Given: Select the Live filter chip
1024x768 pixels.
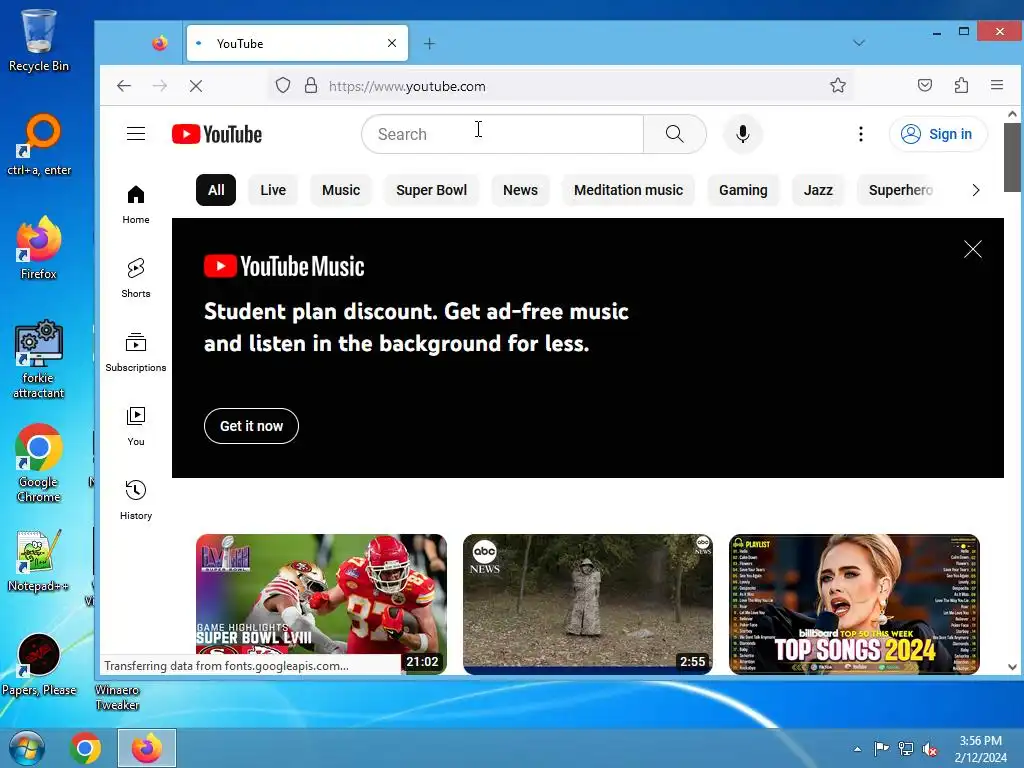Looking at the screenshot, I should (x=273, y=190).
